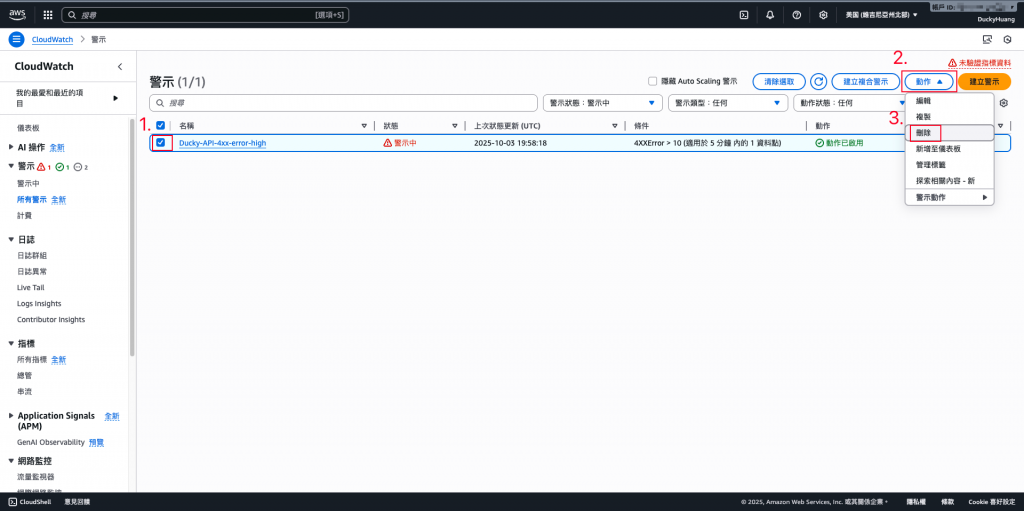The image size is (1024, 511).
Task: Click the search magnifier in alarm filter
Action: click(x=160, y=103)
